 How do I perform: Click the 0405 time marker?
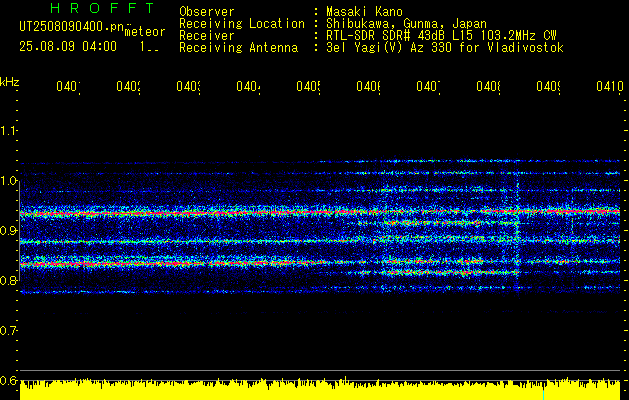coord(308,87)
